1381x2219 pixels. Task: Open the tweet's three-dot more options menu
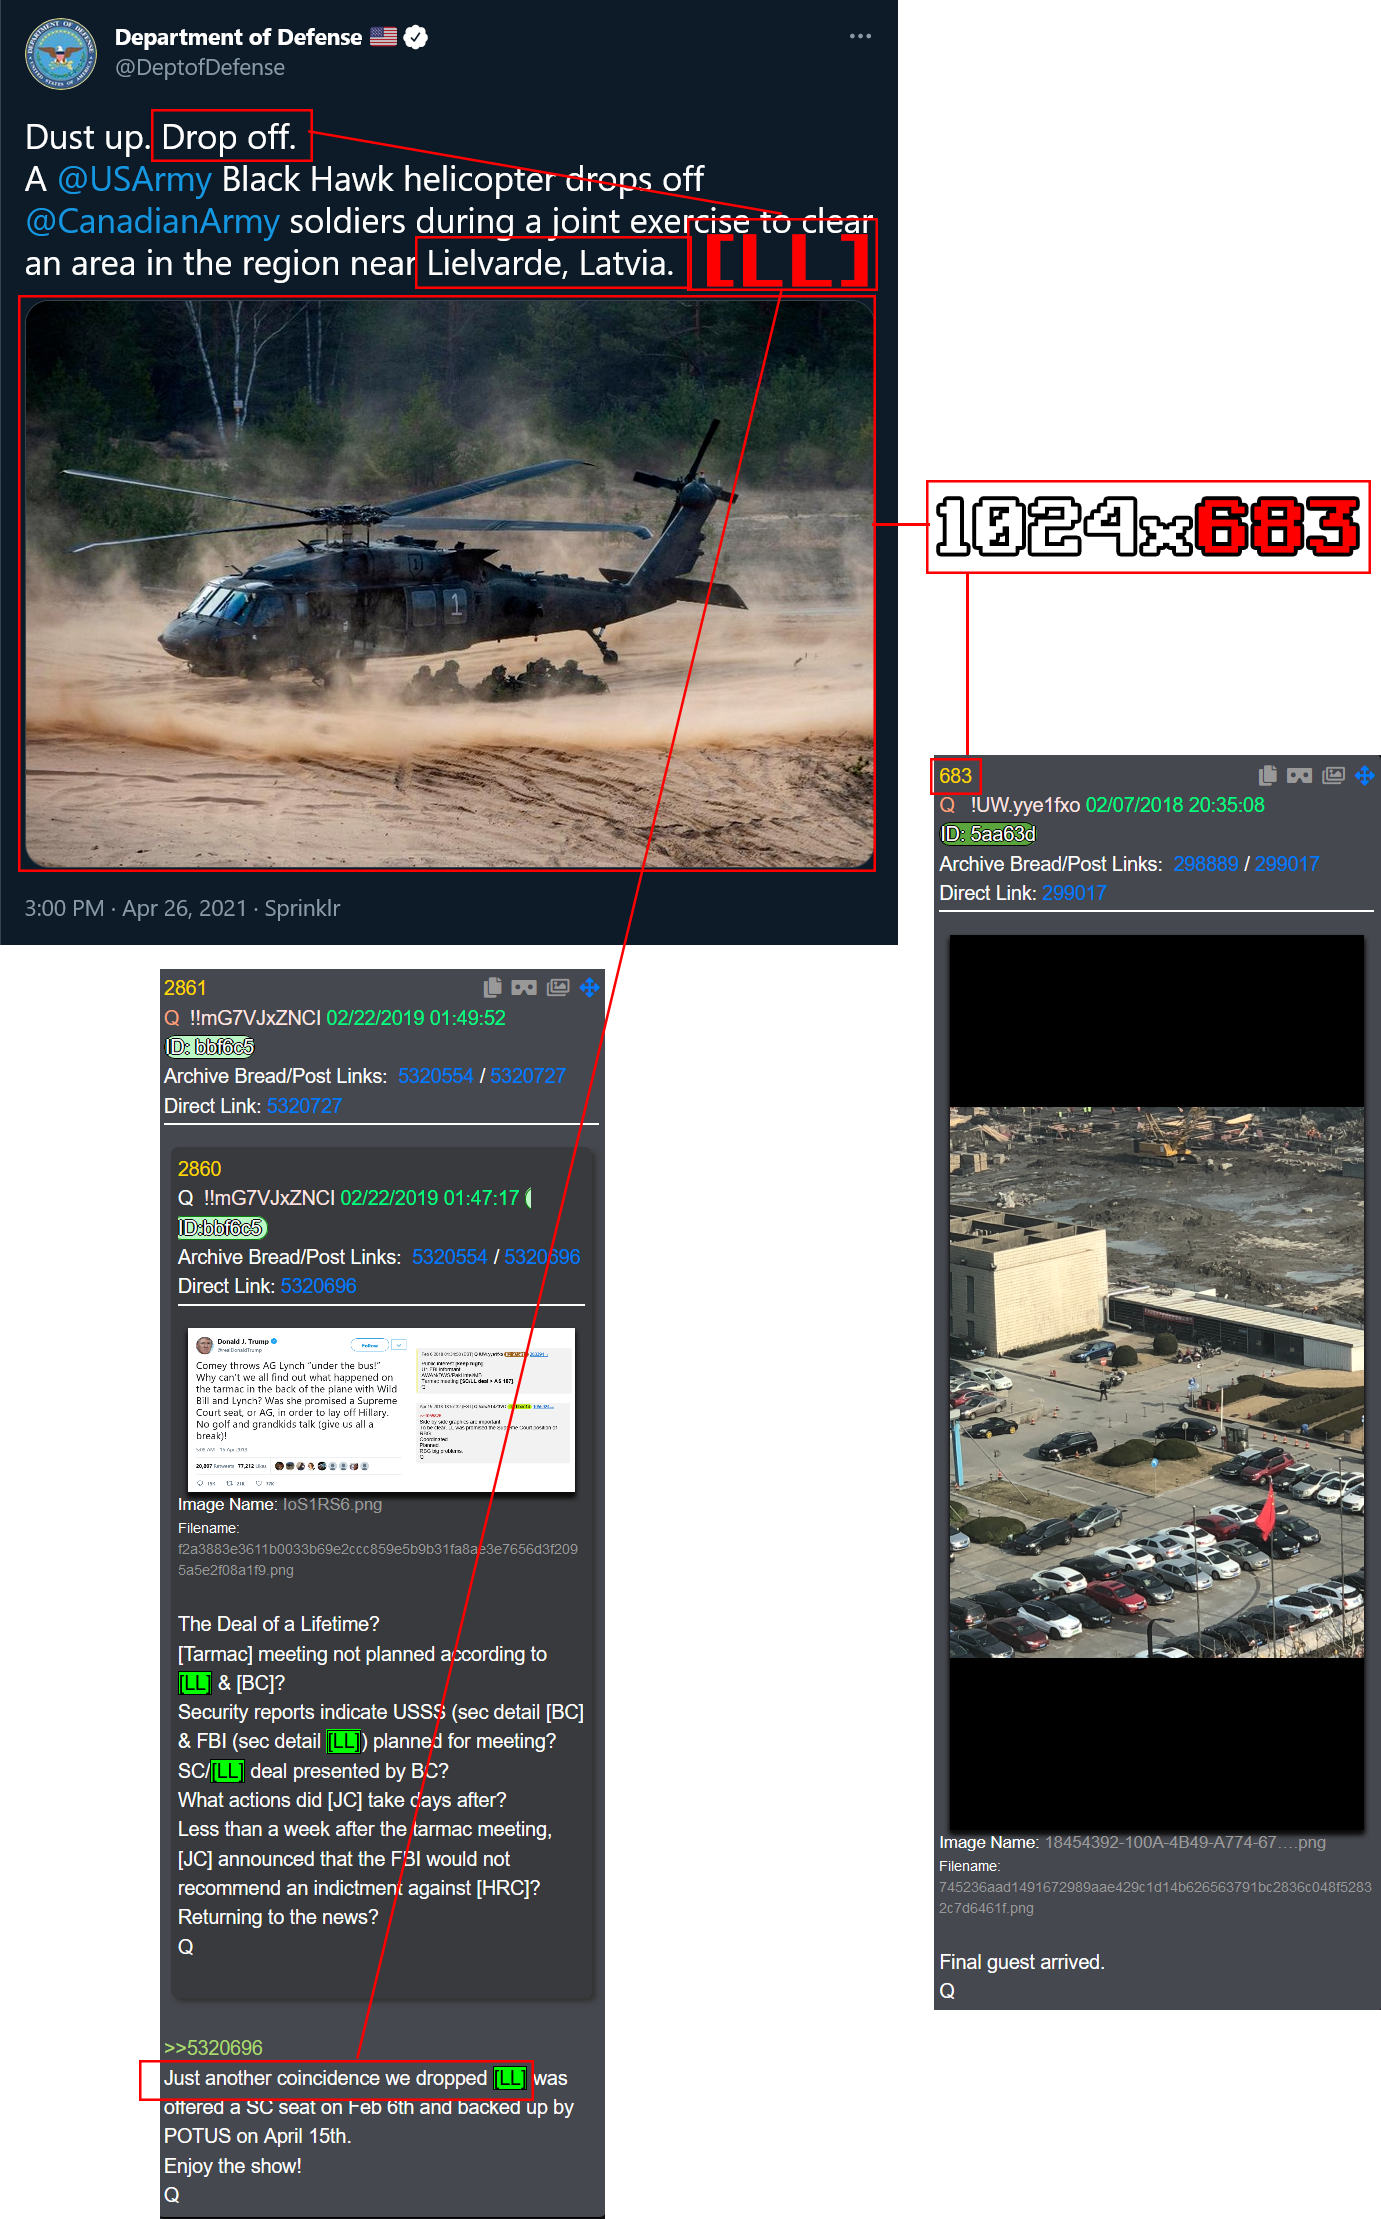click(x=860, y=36)
